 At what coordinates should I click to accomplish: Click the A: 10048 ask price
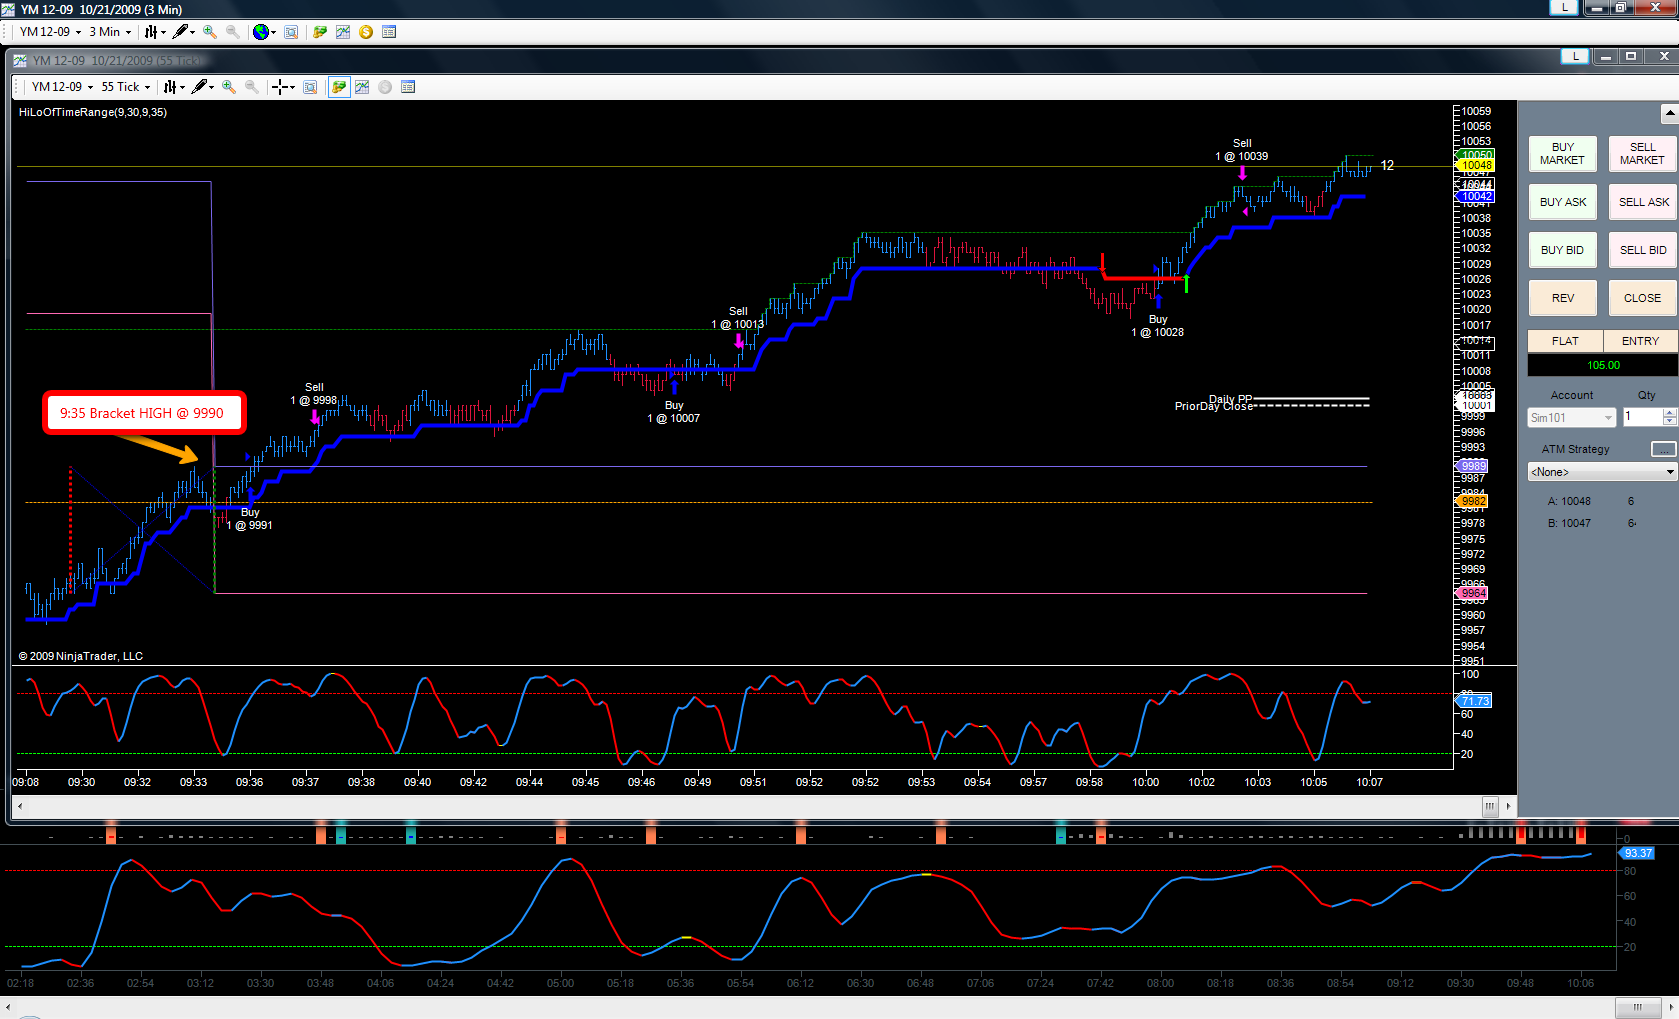coord(1569,501)
